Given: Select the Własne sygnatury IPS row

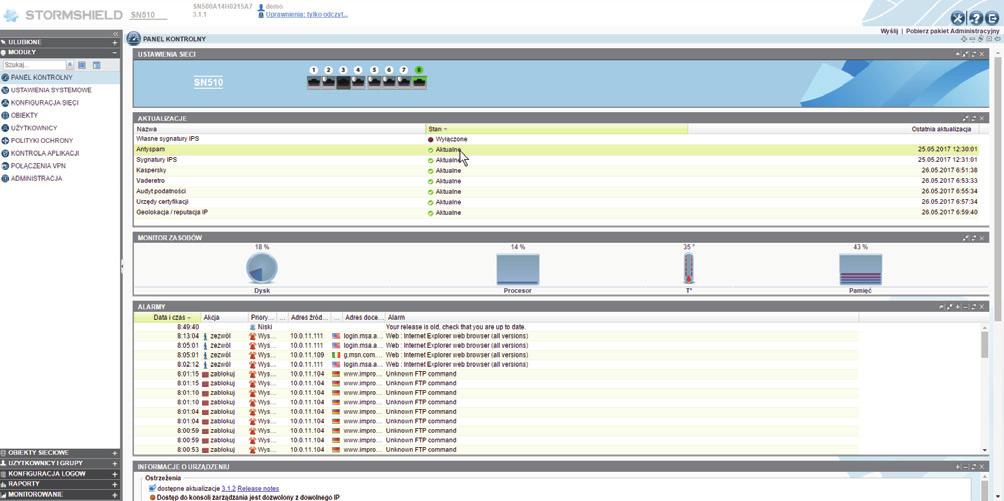Looking at the screenshot, I should click(x=556, y=139).
